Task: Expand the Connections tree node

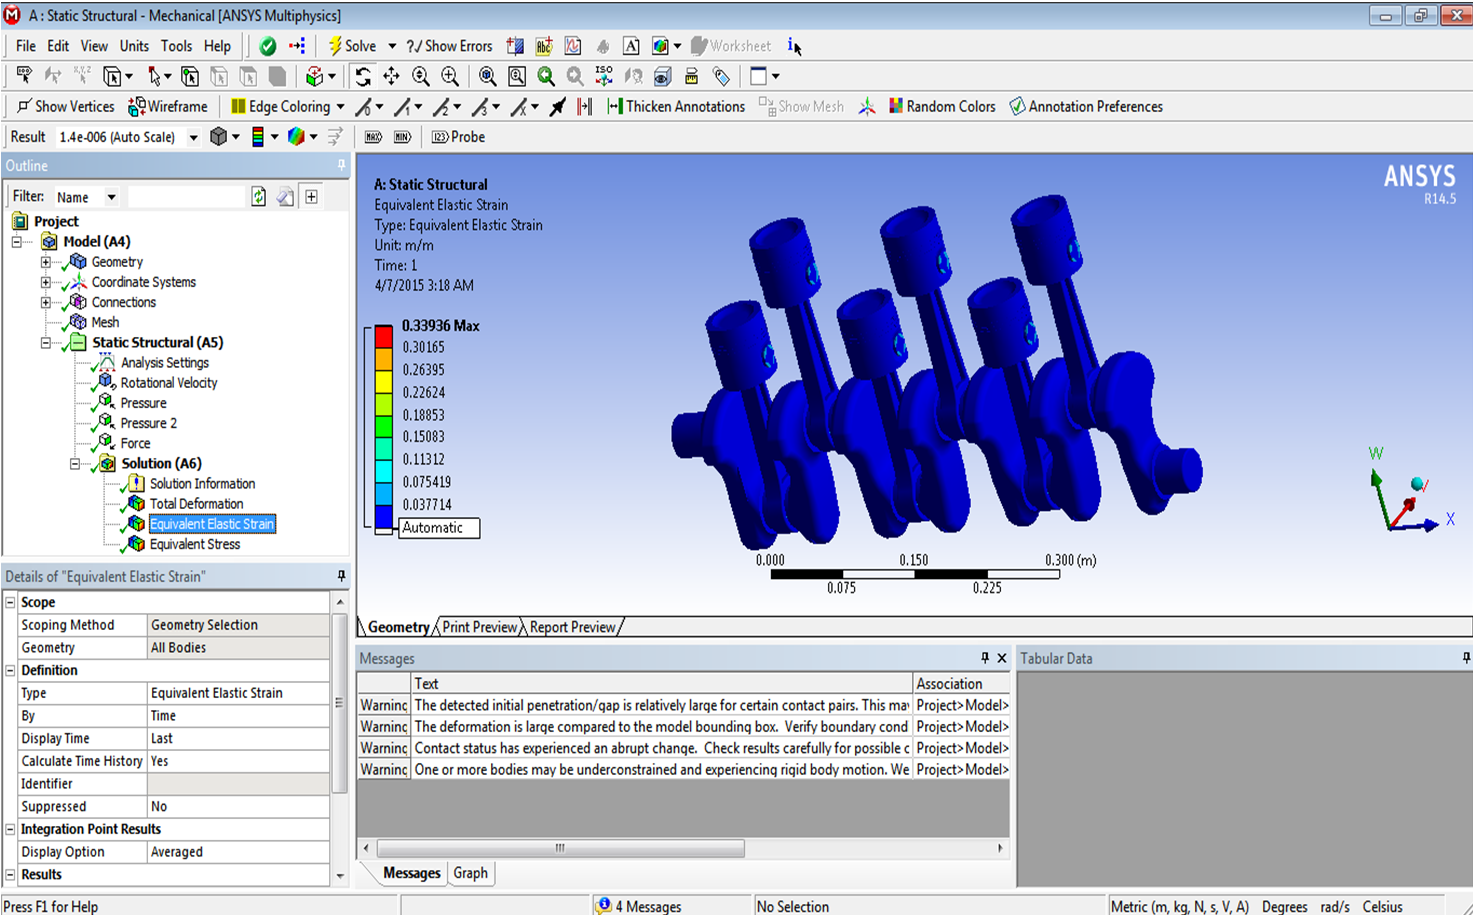Action: [x=45, y=302]
